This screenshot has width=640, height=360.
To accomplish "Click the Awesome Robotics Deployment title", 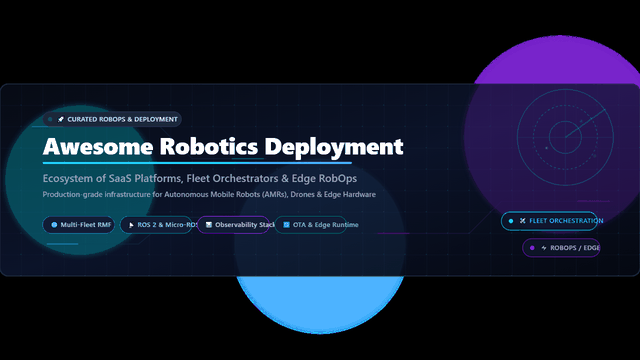I will point(223,147).
